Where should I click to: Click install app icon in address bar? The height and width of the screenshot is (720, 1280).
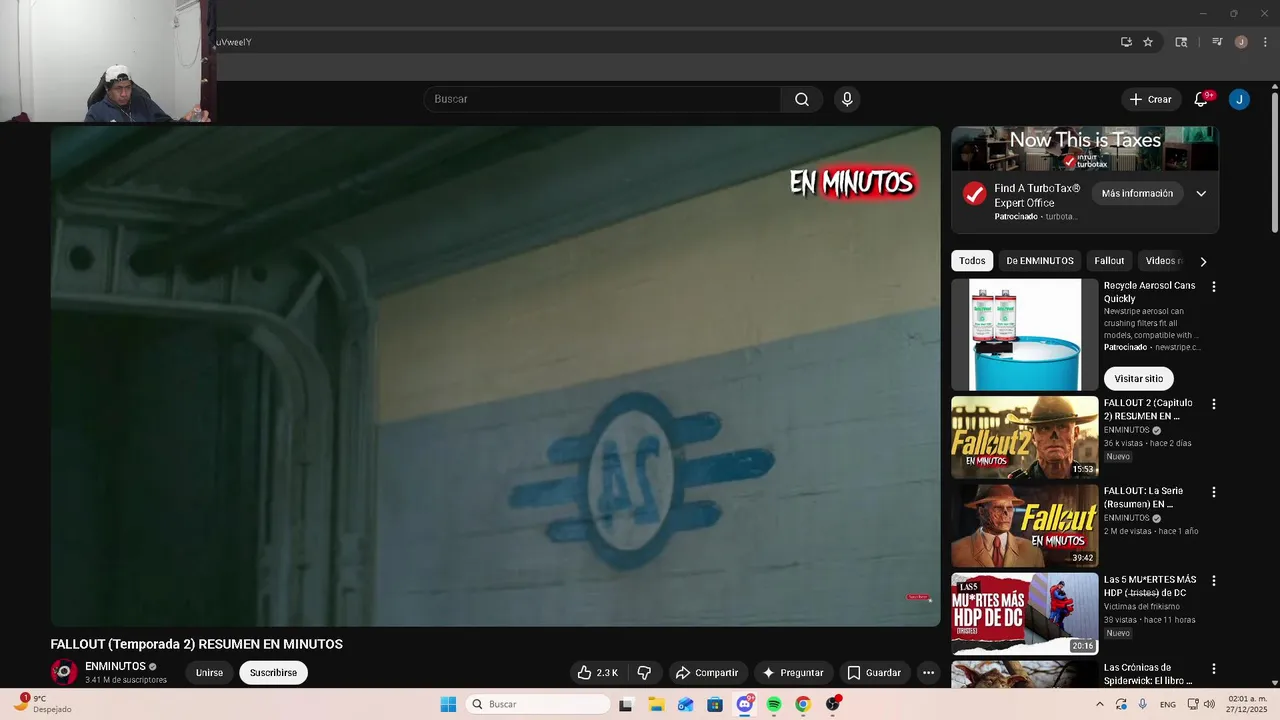tap(1126, 42)
